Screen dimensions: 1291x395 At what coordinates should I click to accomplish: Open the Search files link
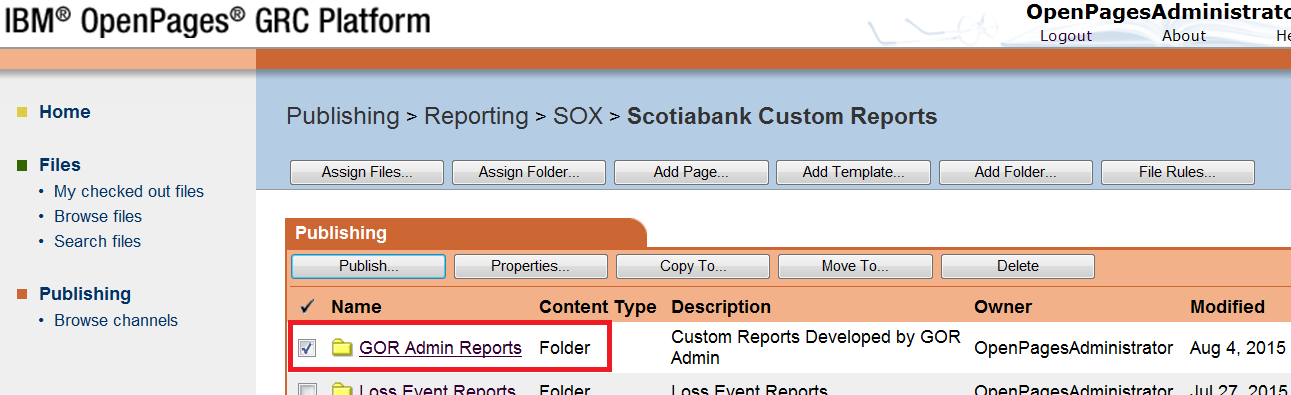pyautogui.click(x=97, y=241)
